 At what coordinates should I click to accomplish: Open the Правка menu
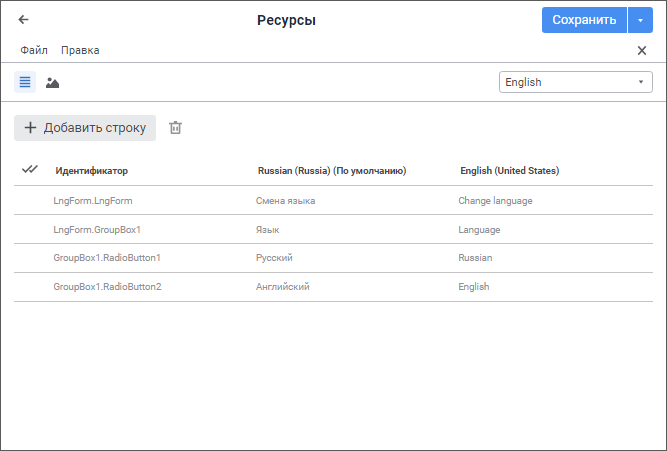[80, 50]
